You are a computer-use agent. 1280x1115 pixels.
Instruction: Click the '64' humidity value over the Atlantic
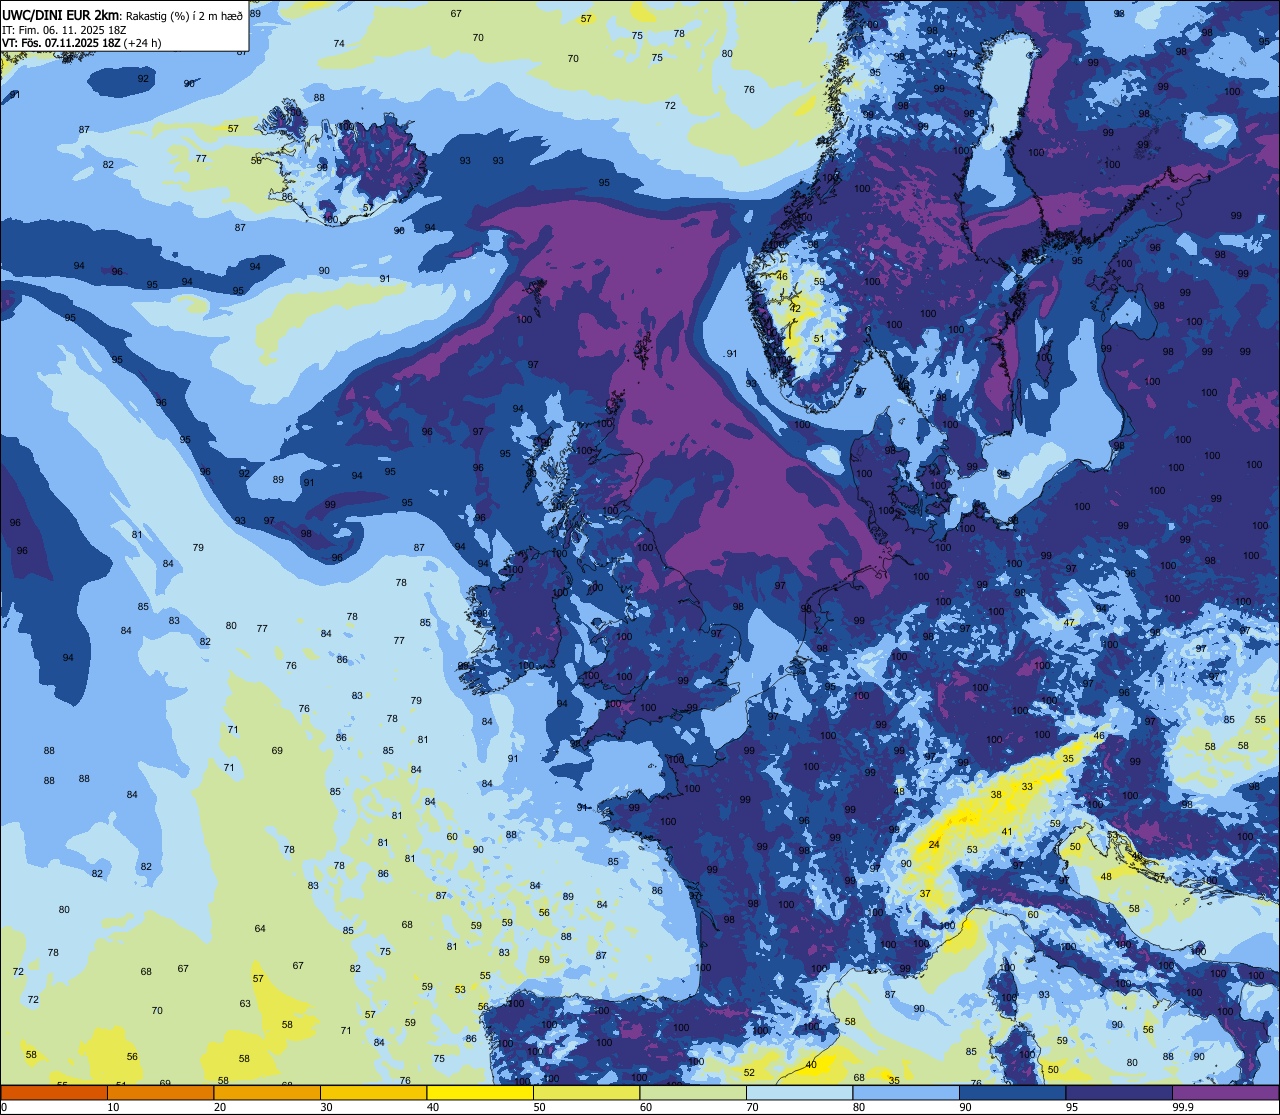point(260,929)
